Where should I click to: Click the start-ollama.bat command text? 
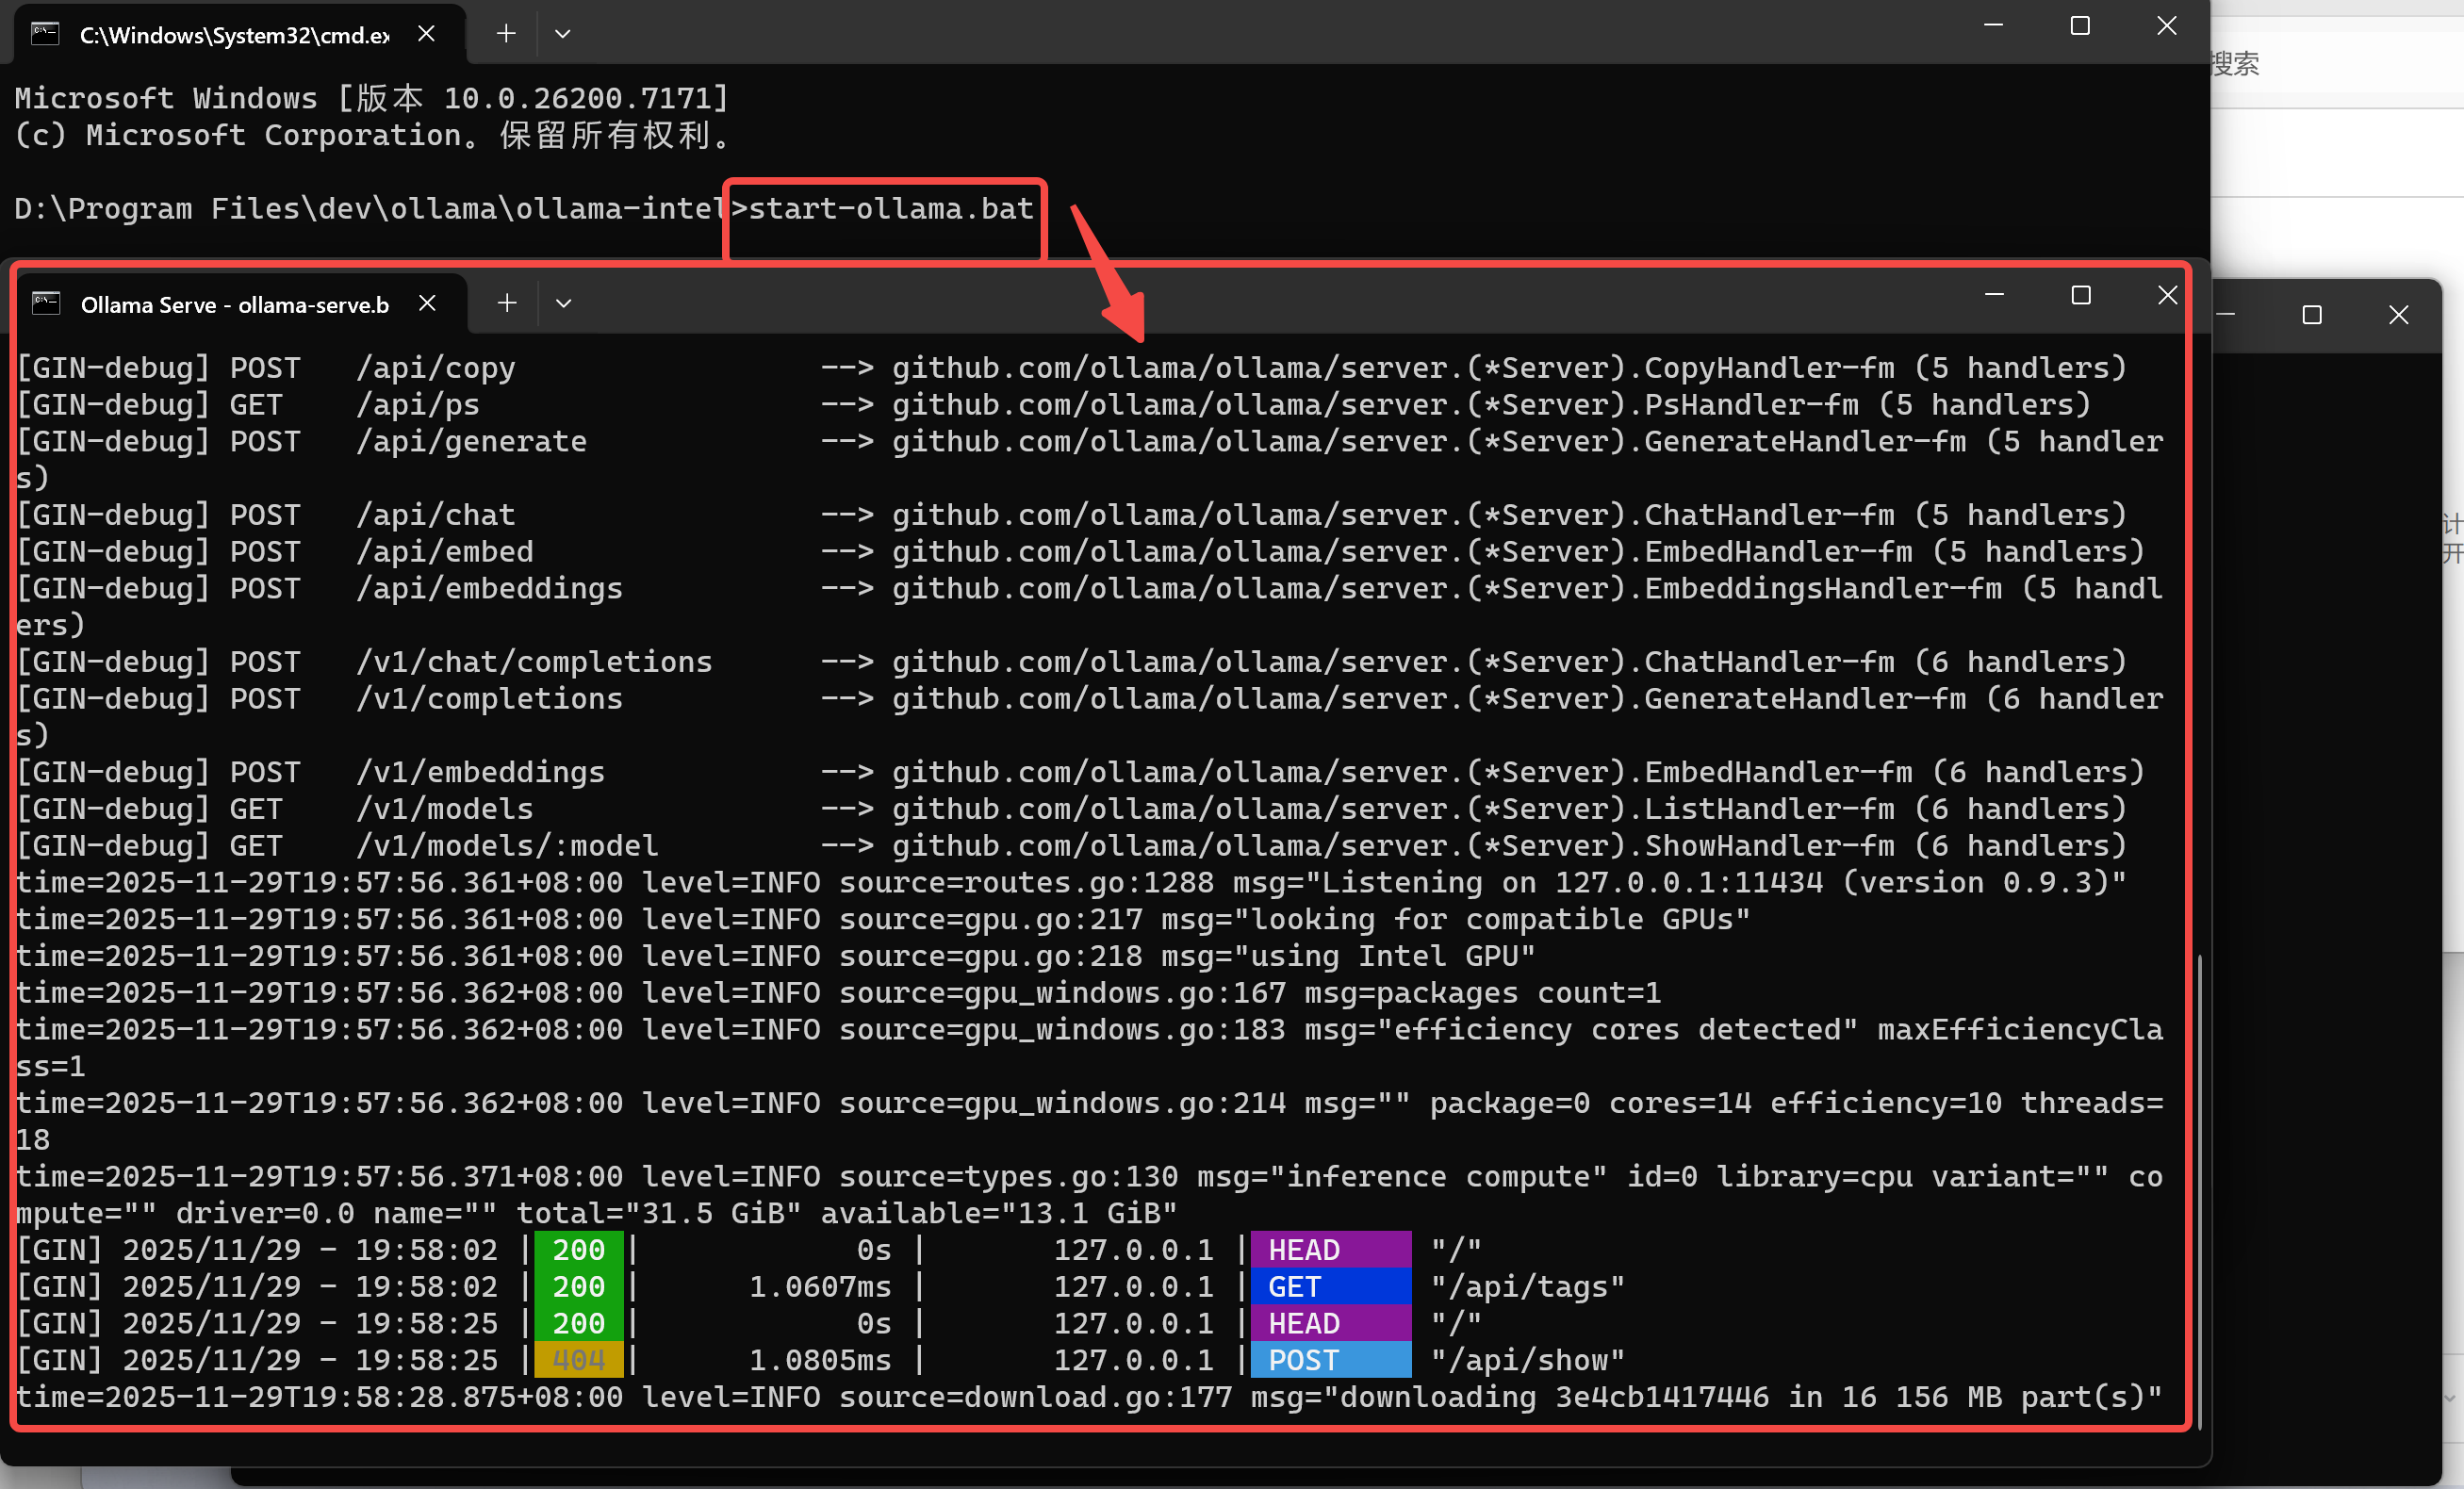click(890, 208)
